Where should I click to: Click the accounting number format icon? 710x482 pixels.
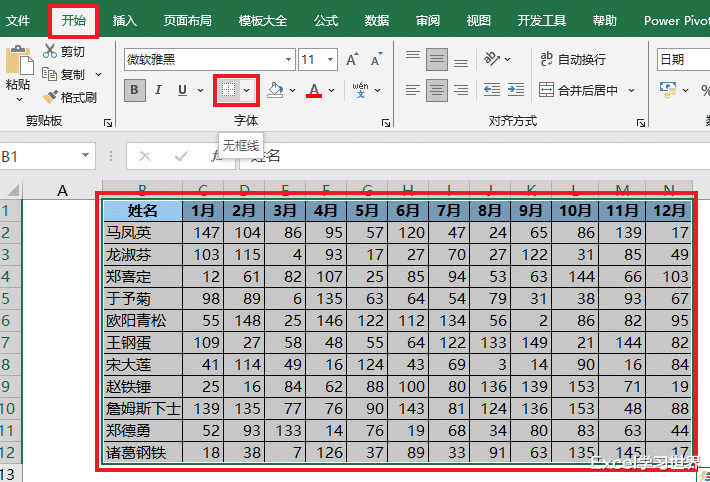(x=668, y=90)
